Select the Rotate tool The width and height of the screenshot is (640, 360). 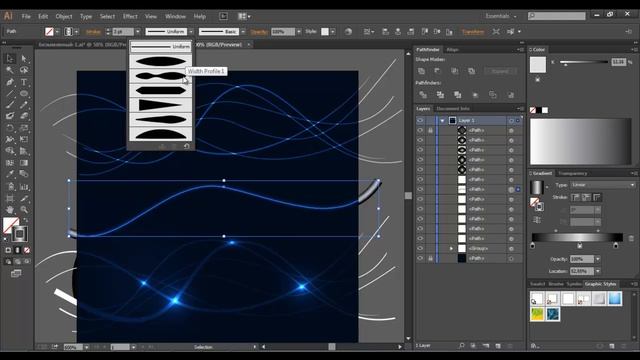pos(10,128)
